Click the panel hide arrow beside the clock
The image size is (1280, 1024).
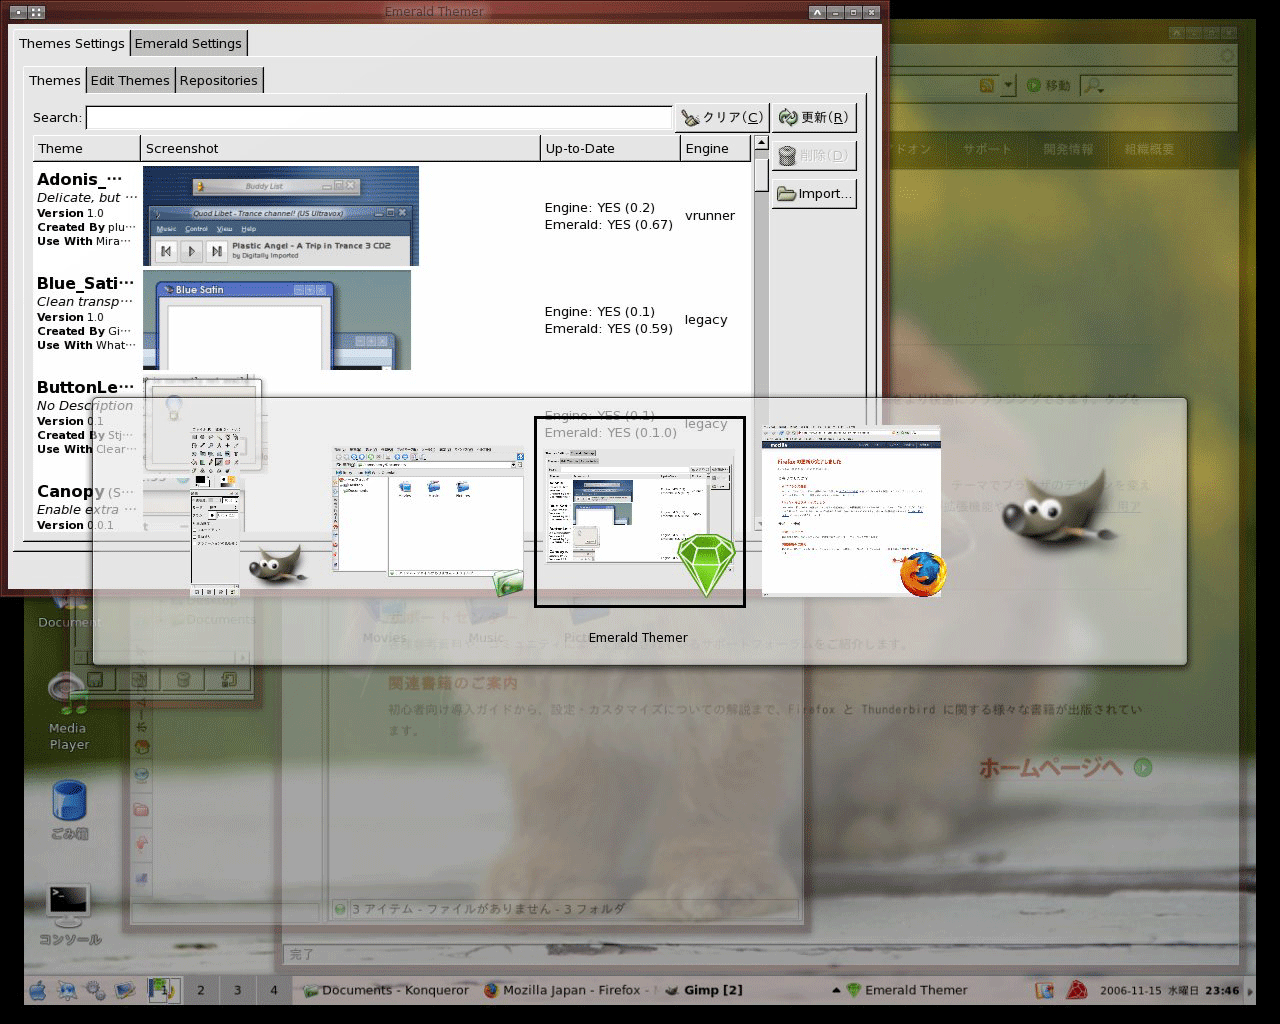pos(1250,991)
